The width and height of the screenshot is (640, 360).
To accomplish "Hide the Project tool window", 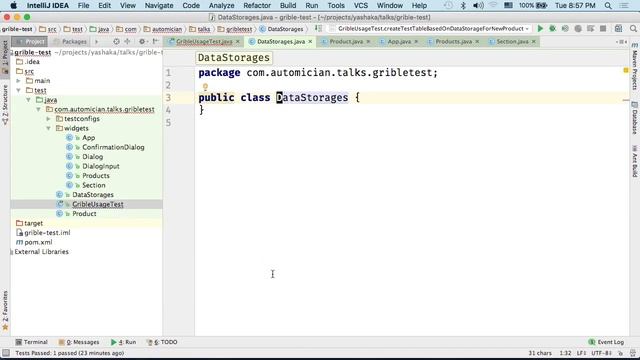I will 156,42.
